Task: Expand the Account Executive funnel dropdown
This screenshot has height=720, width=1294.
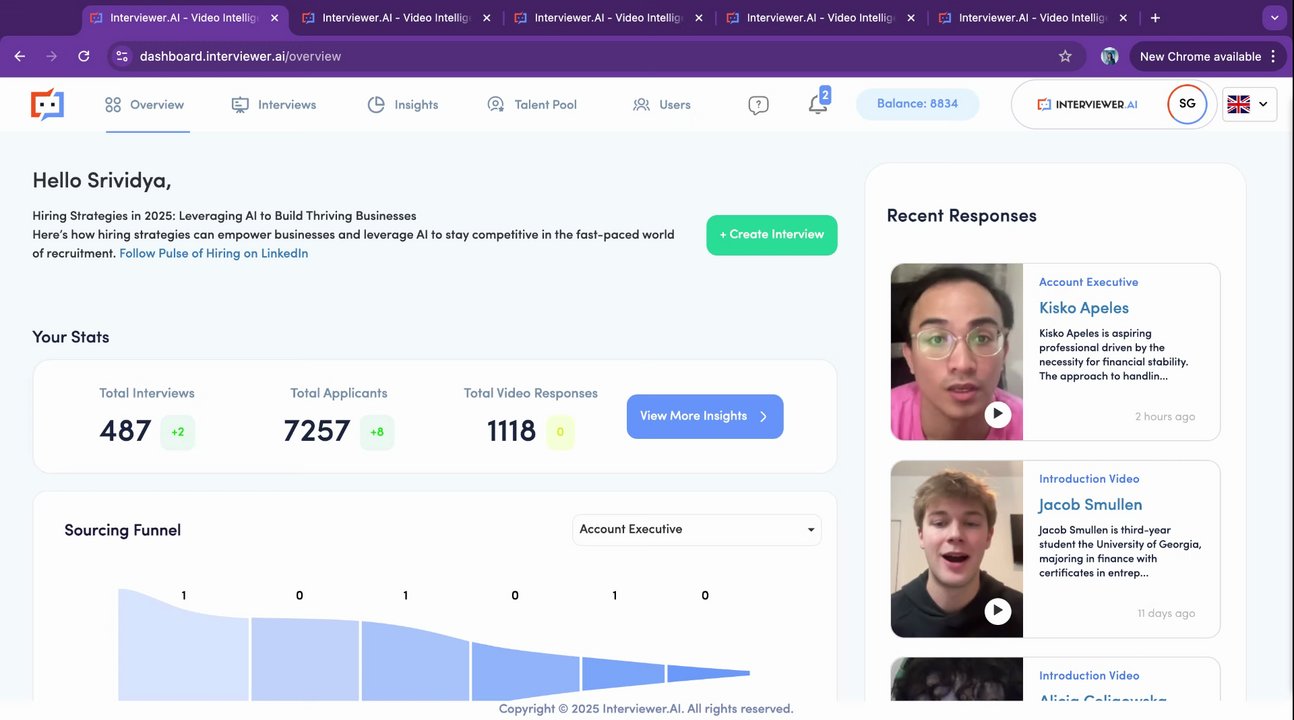Action: (697, 529)
